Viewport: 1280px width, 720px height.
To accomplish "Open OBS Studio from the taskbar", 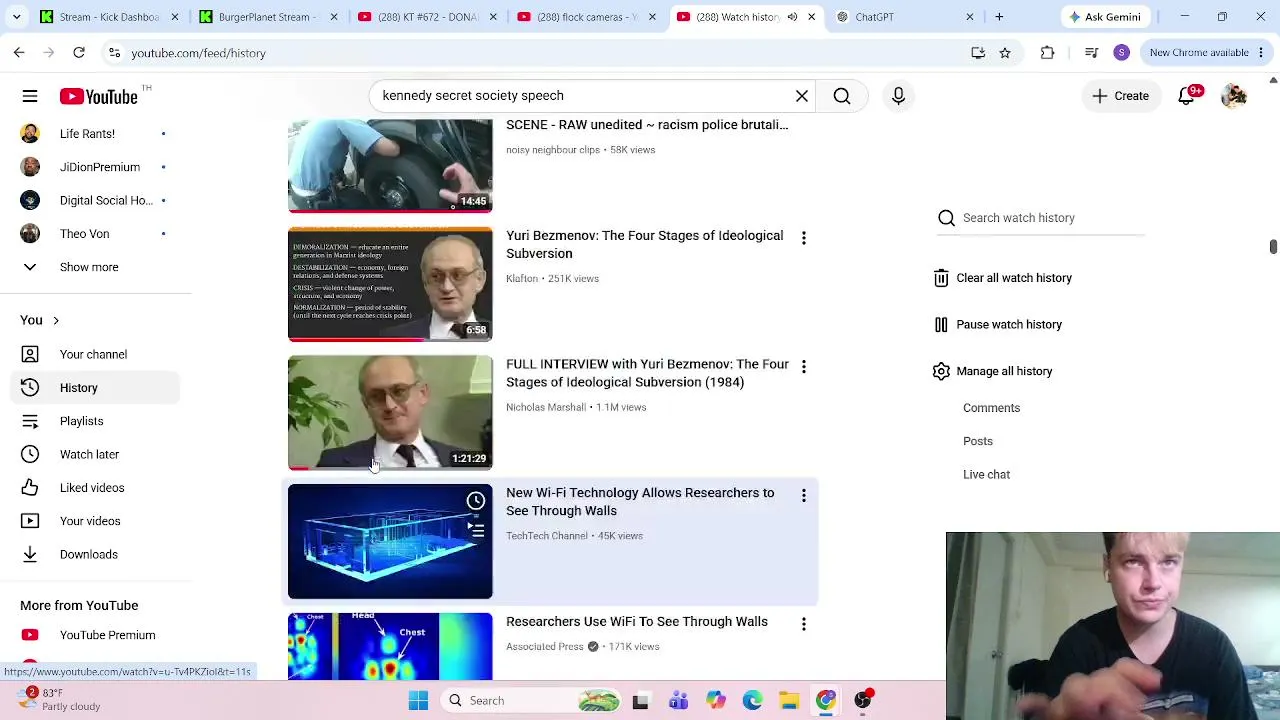I will [863, 701].
